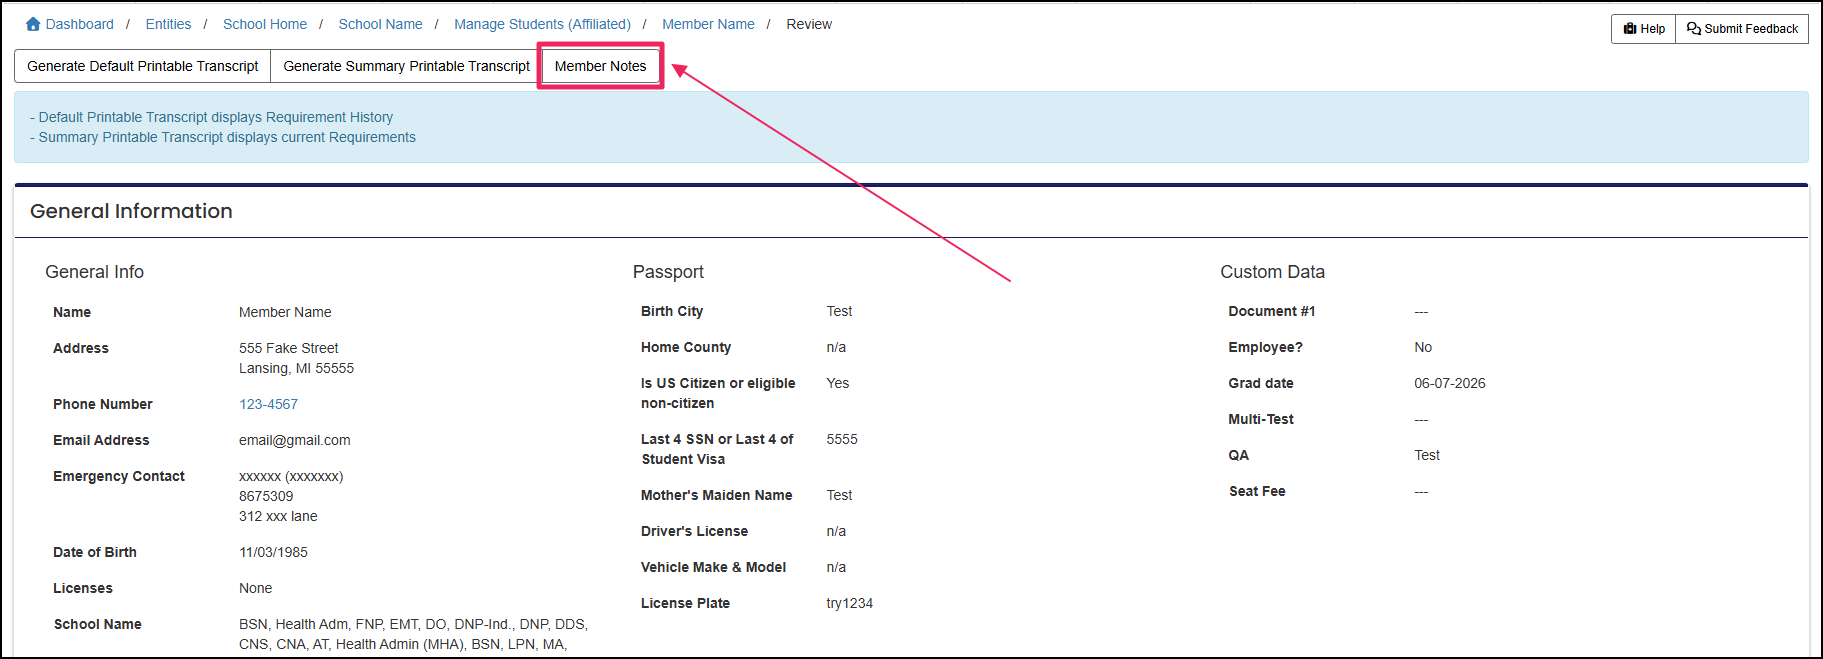Click the QA value Test
This screenshot has height=659, width=1823.
tap(1427, 455)
